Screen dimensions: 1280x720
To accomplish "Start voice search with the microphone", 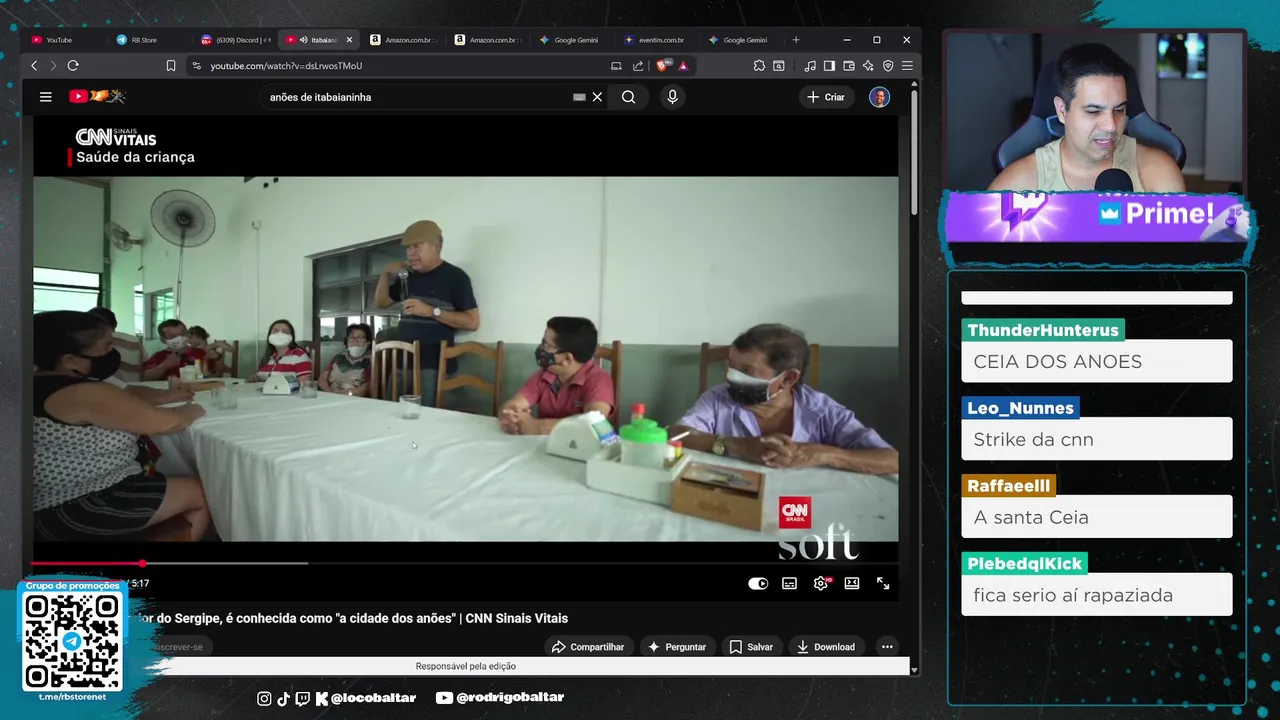I will pos(672,97).
